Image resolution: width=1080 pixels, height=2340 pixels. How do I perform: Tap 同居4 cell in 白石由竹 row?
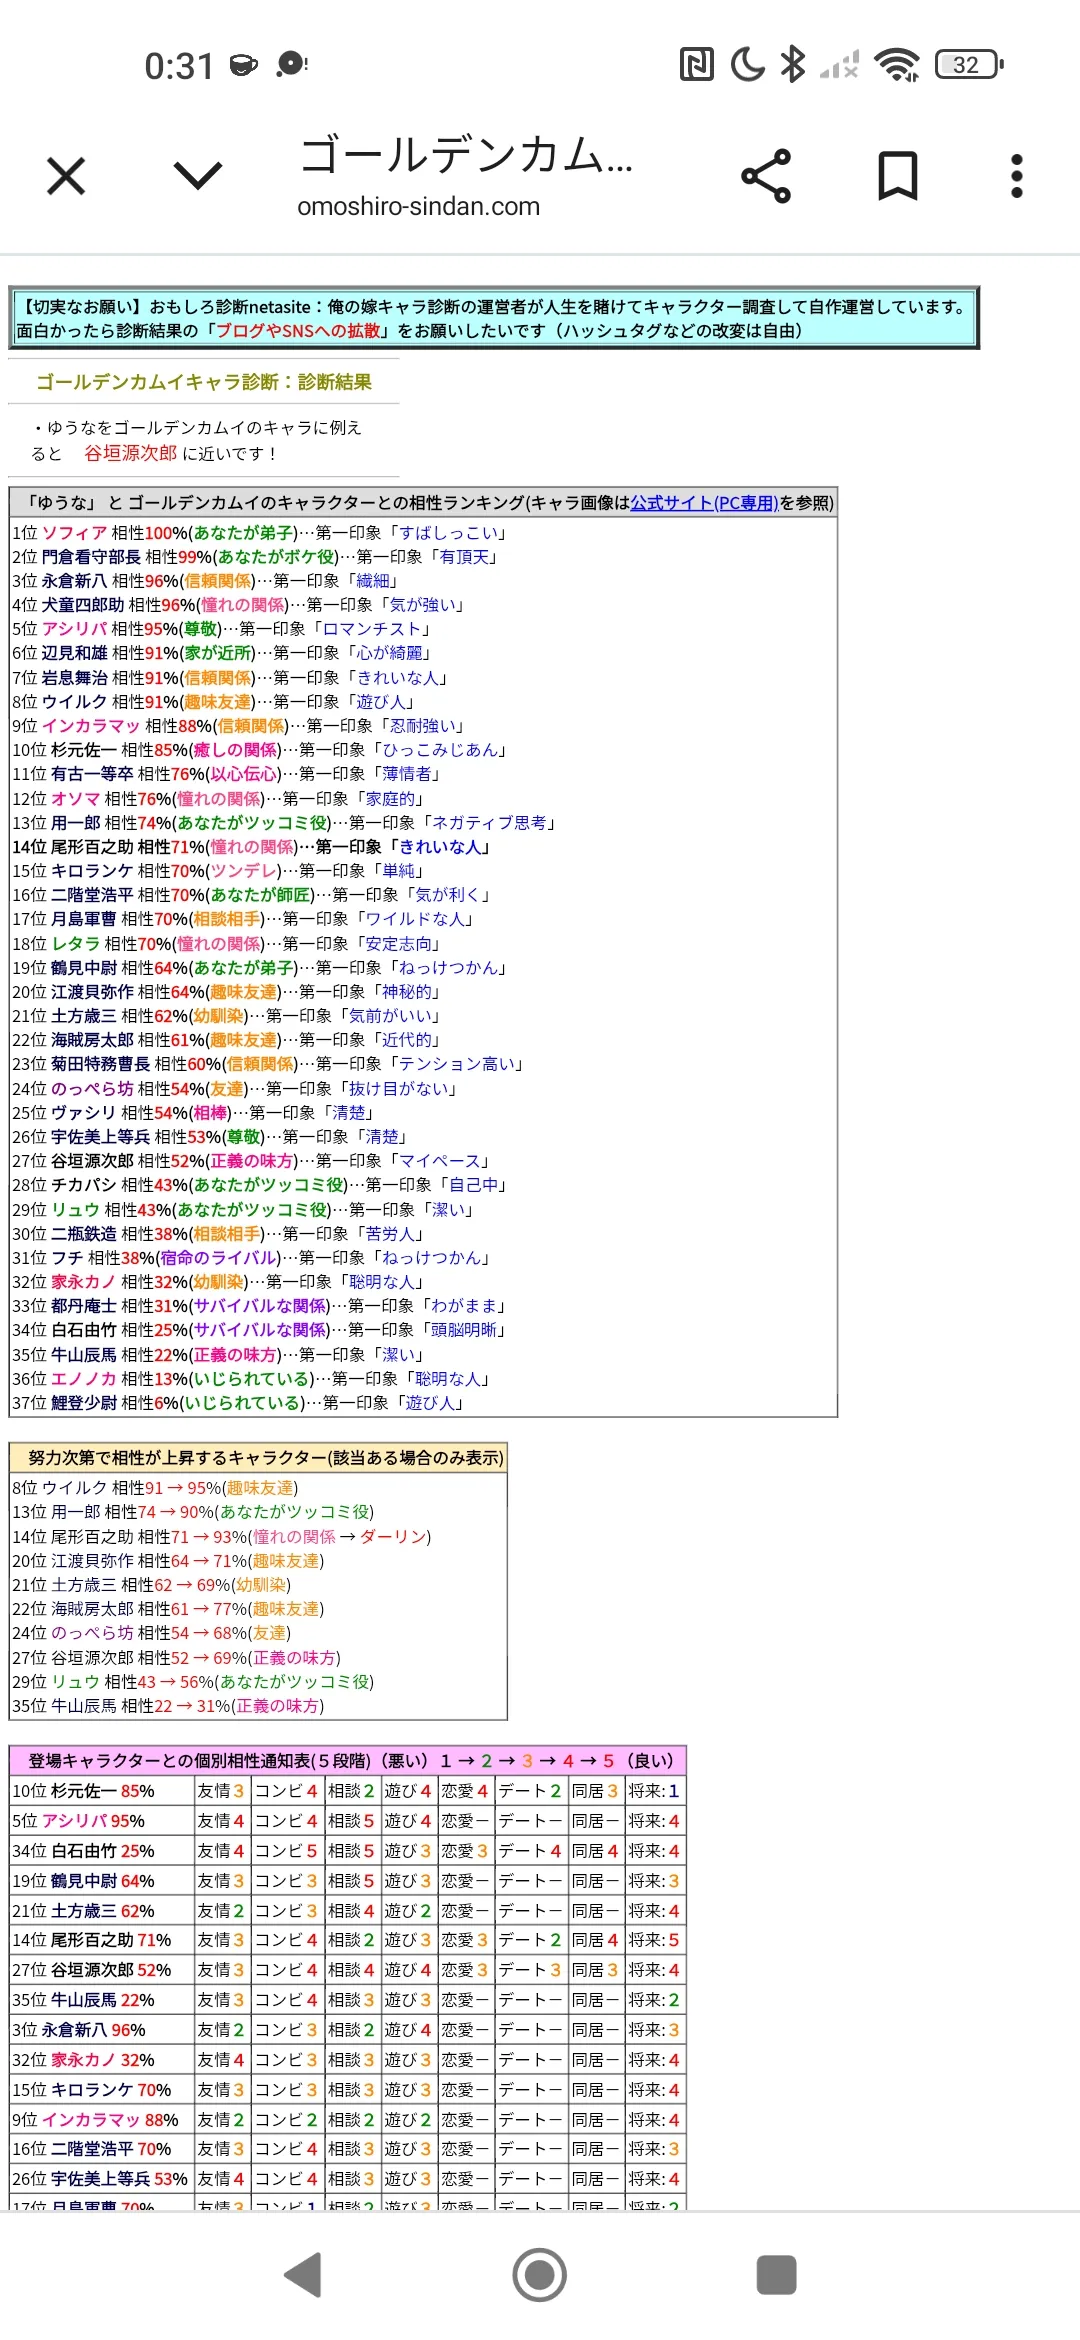(595, 1851)
